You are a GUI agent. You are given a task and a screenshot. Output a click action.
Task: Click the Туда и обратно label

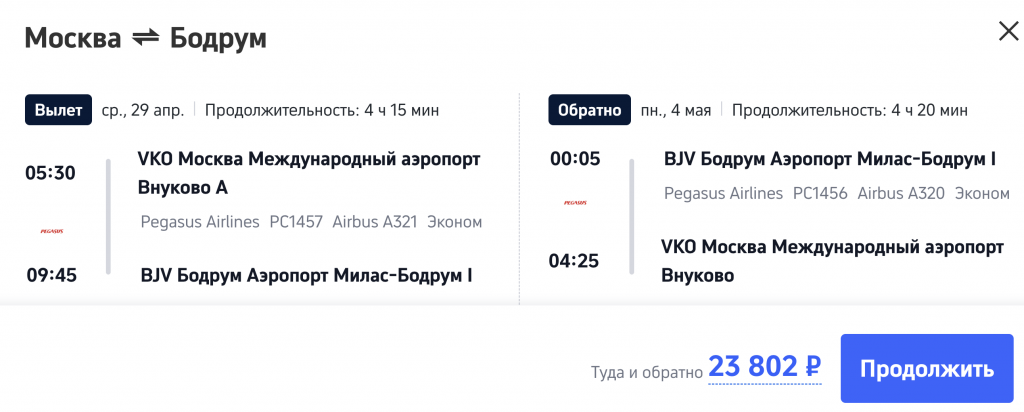click(647, 372)
